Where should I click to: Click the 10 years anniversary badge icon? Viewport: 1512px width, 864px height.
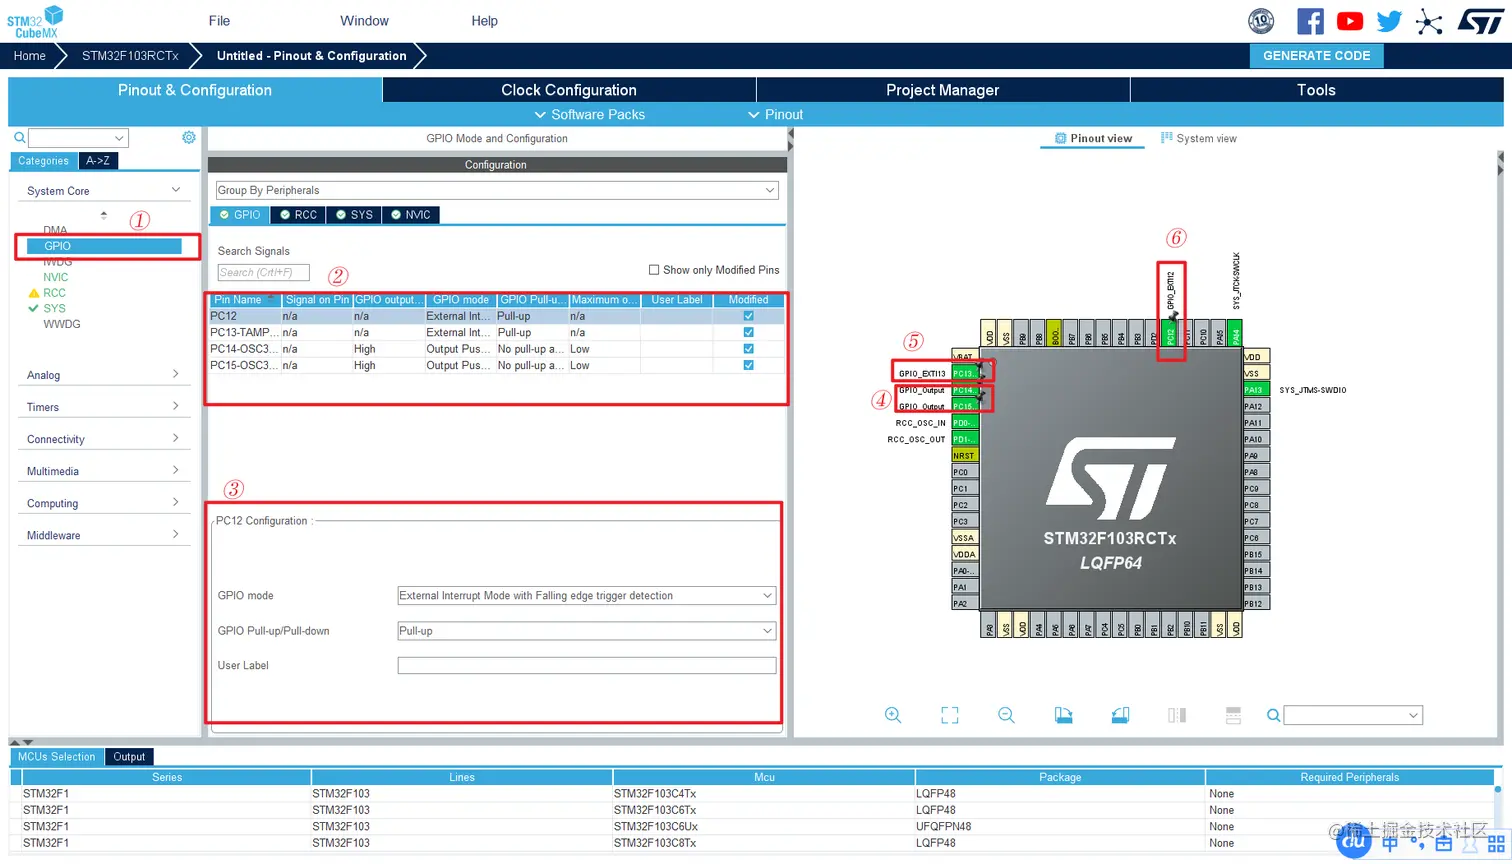click(1262, 21)
